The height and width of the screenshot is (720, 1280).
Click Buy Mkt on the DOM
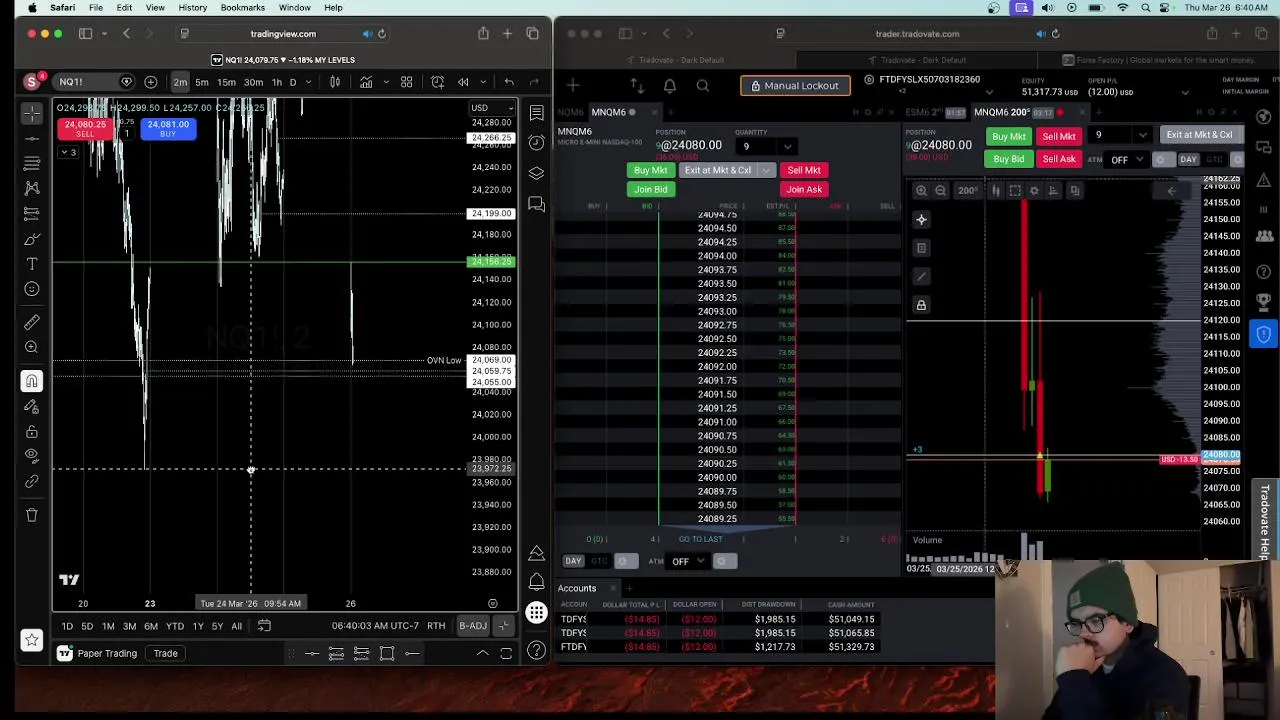[650, 170]
